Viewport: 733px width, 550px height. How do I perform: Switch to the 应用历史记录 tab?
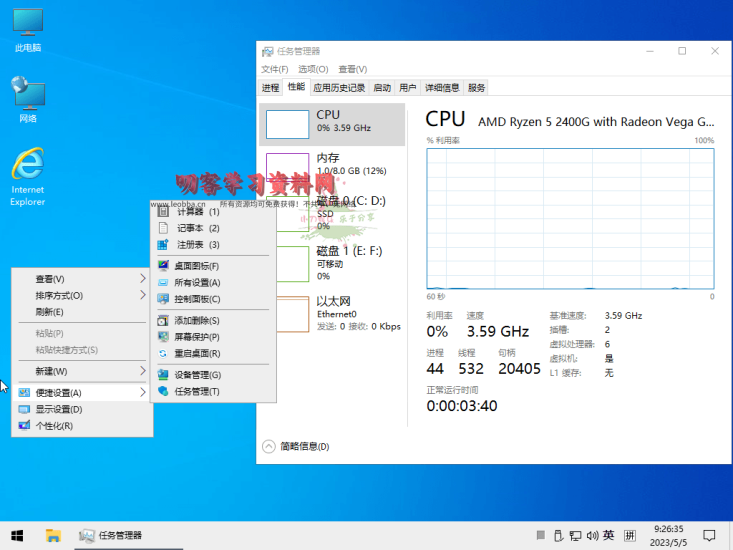coord(339,88)
